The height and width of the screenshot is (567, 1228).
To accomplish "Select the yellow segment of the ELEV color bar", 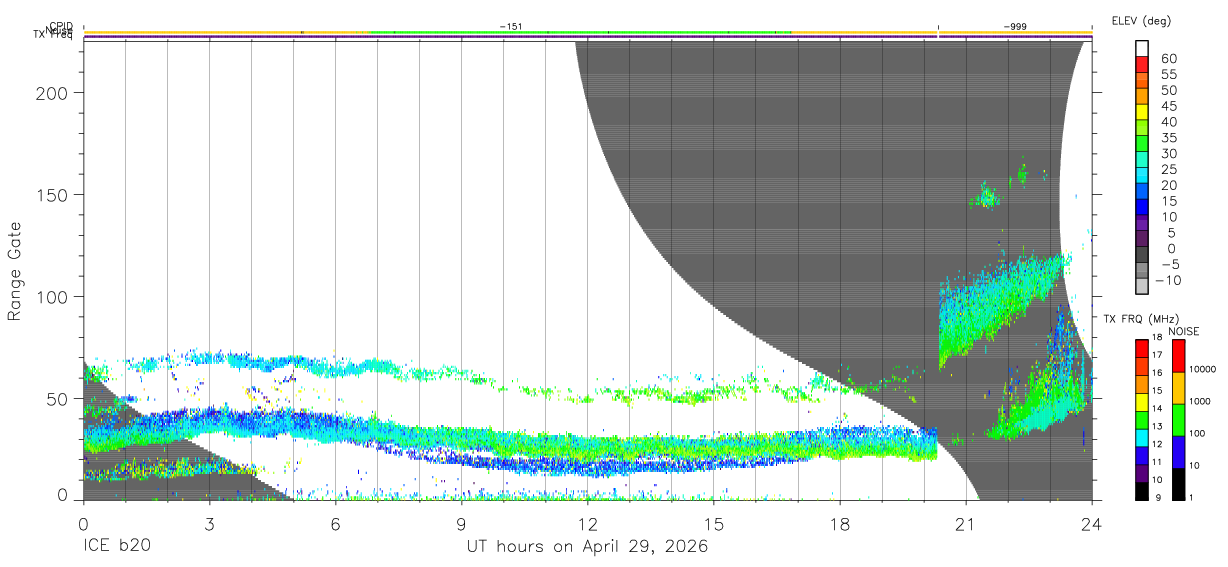I will coord(1141,113).
